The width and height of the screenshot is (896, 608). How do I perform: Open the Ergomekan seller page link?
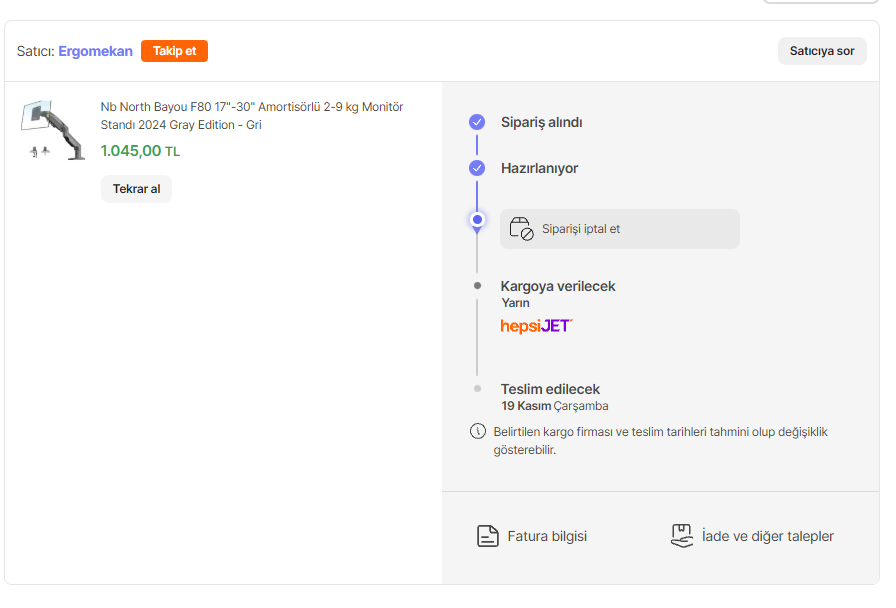95,51
